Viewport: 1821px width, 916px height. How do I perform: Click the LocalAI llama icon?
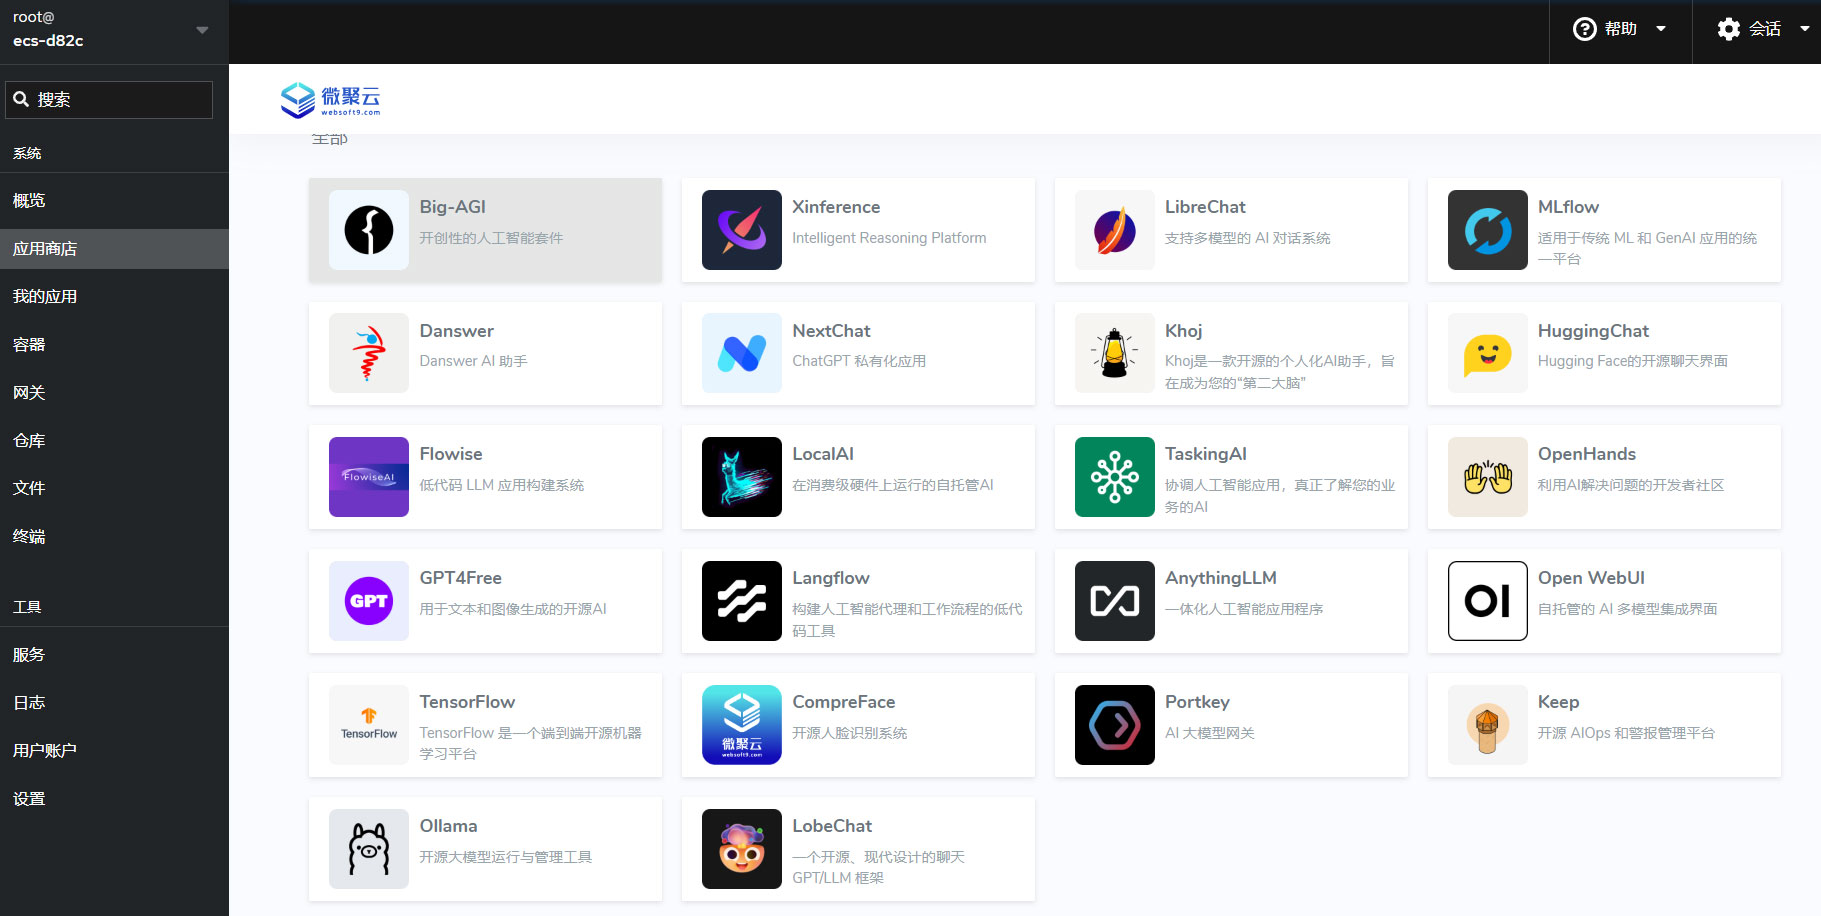741,477
